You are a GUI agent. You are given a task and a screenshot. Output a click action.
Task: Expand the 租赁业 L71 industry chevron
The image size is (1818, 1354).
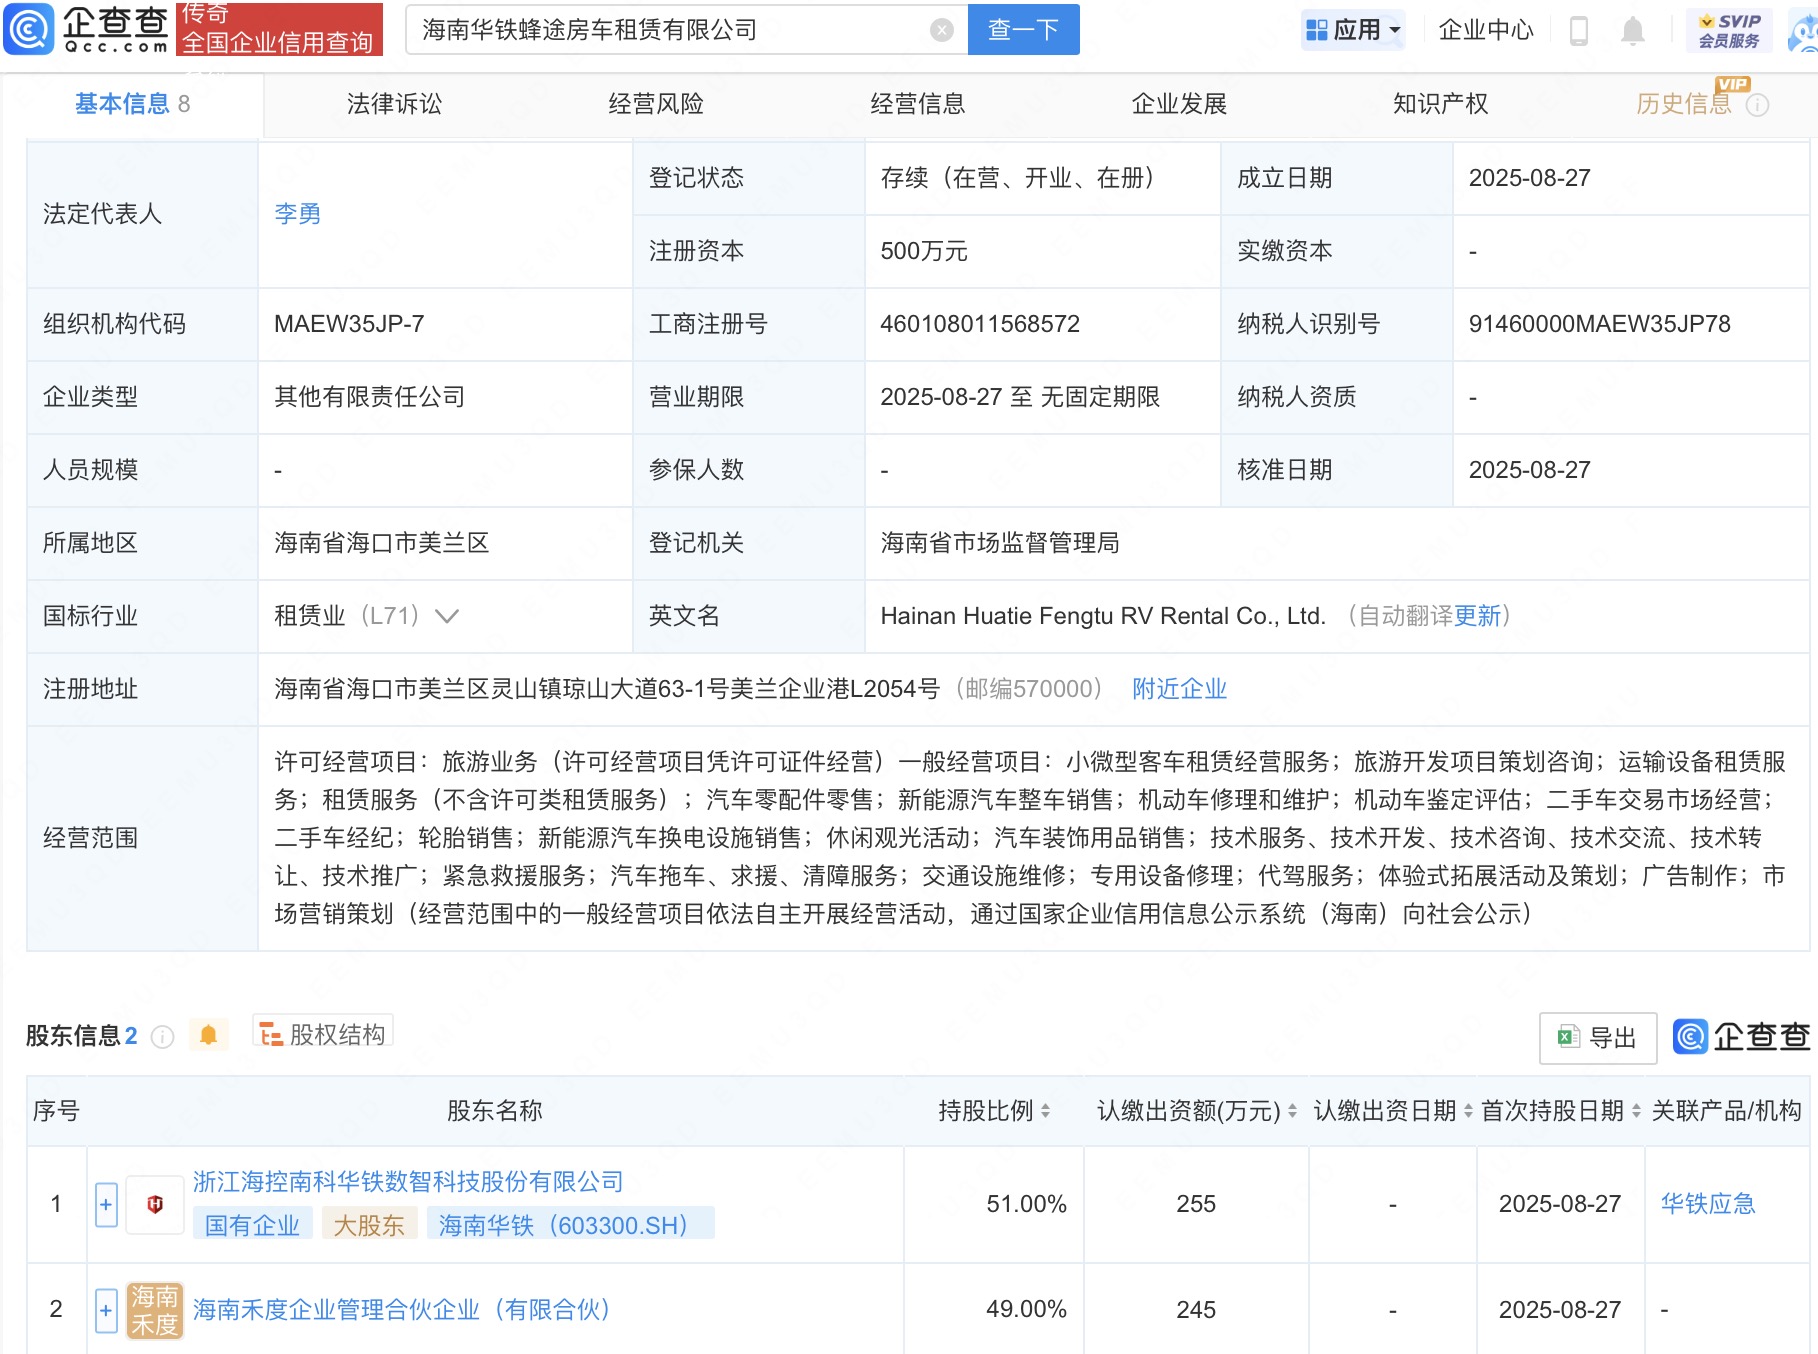click(447, 616)
